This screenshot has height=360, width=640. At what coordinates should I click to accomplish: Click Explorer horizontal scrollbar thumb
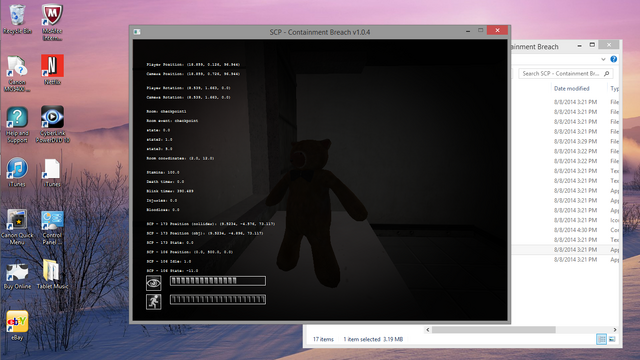[x=493, y=330]
